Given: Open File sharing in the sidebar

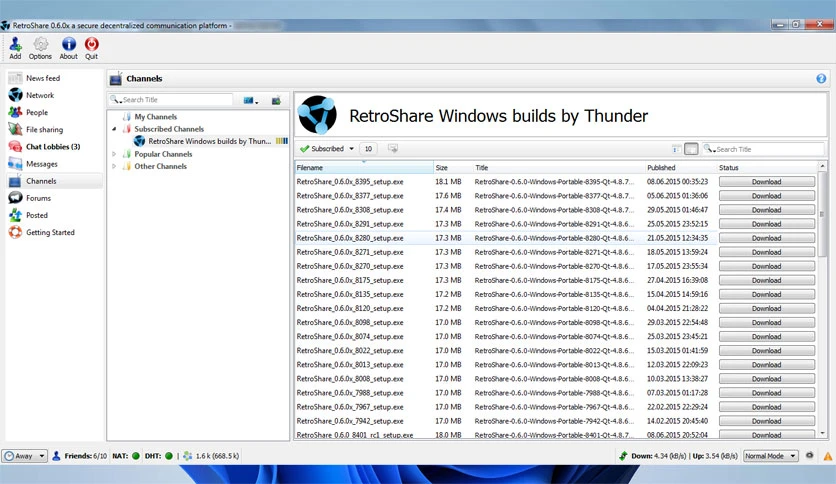Looking at the screenshot, I should [54, 130].
